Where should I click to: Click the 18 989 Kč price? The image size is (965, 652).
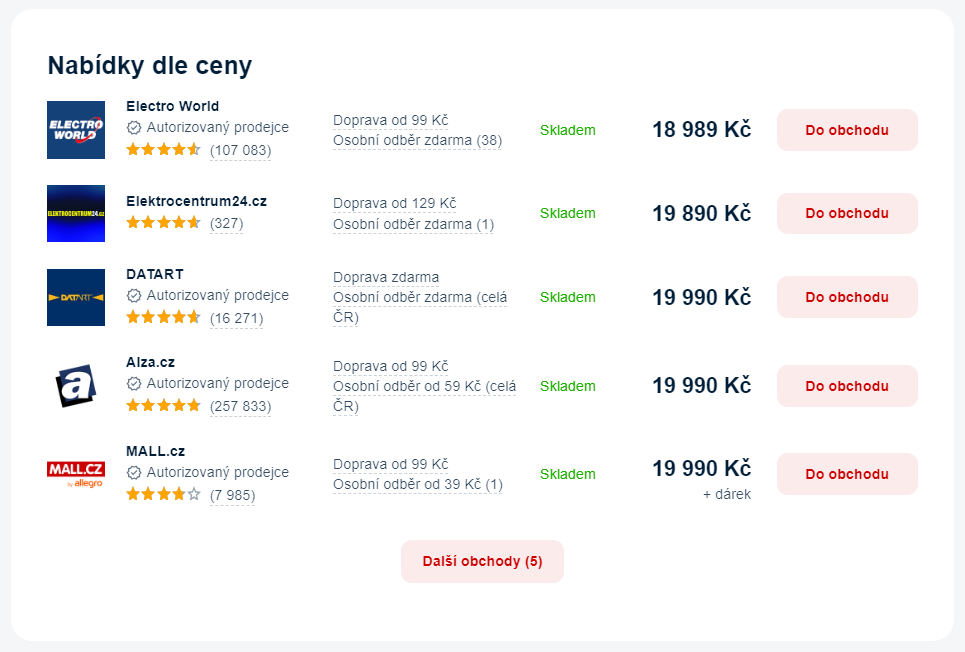pyautogui.click(x=702, y=130)
